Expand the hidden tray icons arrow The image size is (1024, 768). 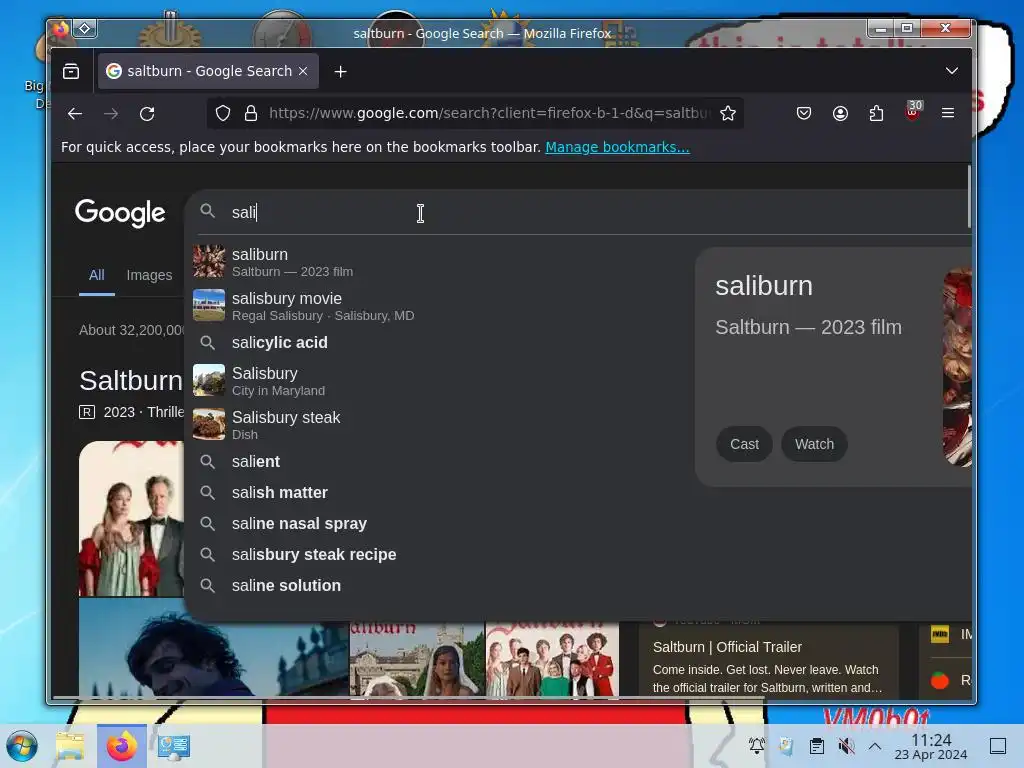(875, 746)
